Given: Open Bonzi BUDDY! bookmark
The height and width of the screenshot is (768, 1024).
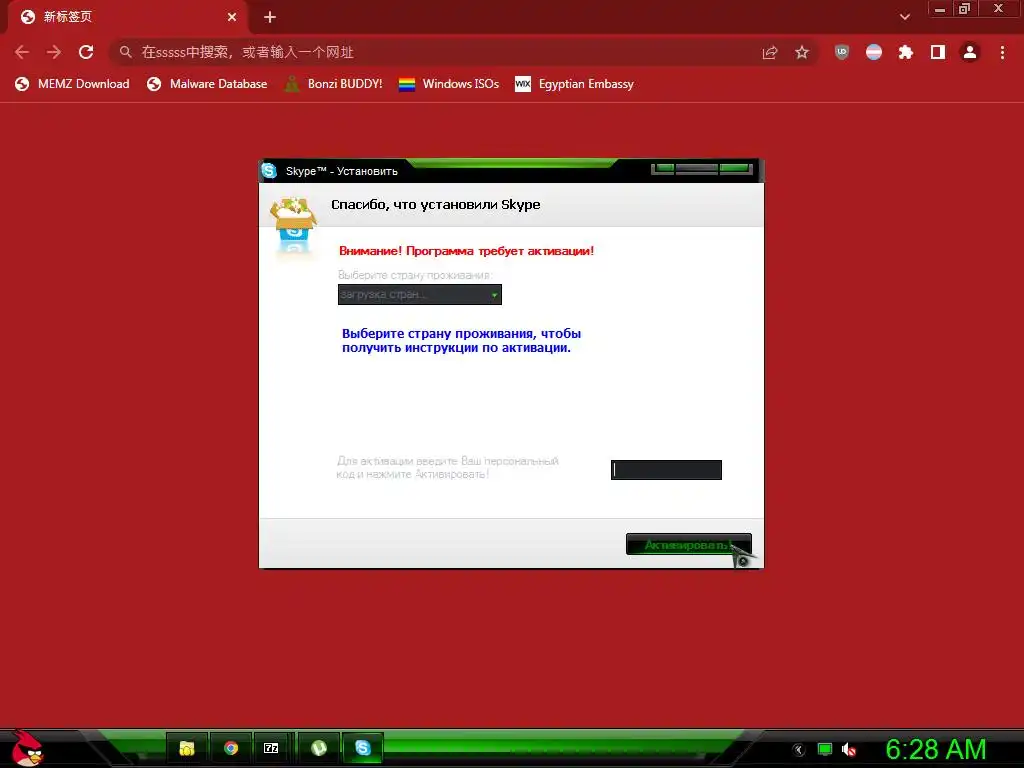Looking at the screenshot, I should [x=334, y=84].
